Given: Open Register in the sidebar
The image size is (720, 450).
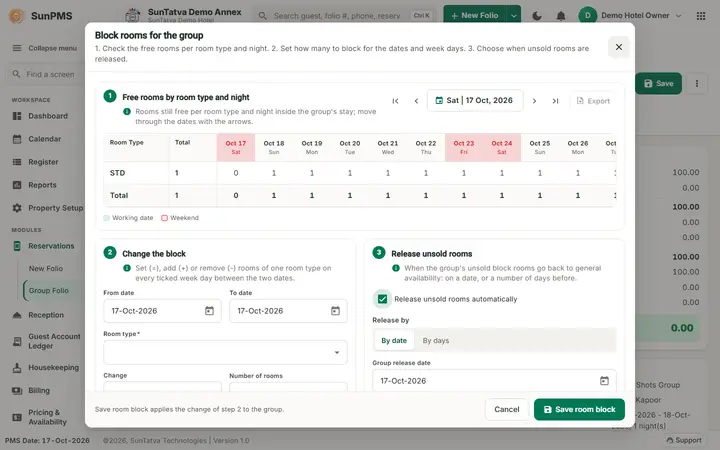Looking at the screenshot, I should [x=44, y=162].
